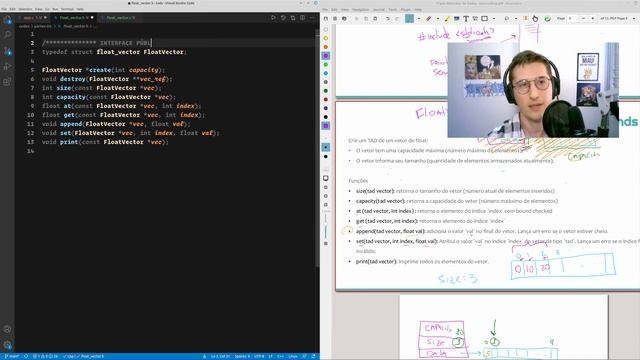Open the Pen tool options dropdown arrow
This screenshot has width=640, height=360.
[x=419, y=18]
